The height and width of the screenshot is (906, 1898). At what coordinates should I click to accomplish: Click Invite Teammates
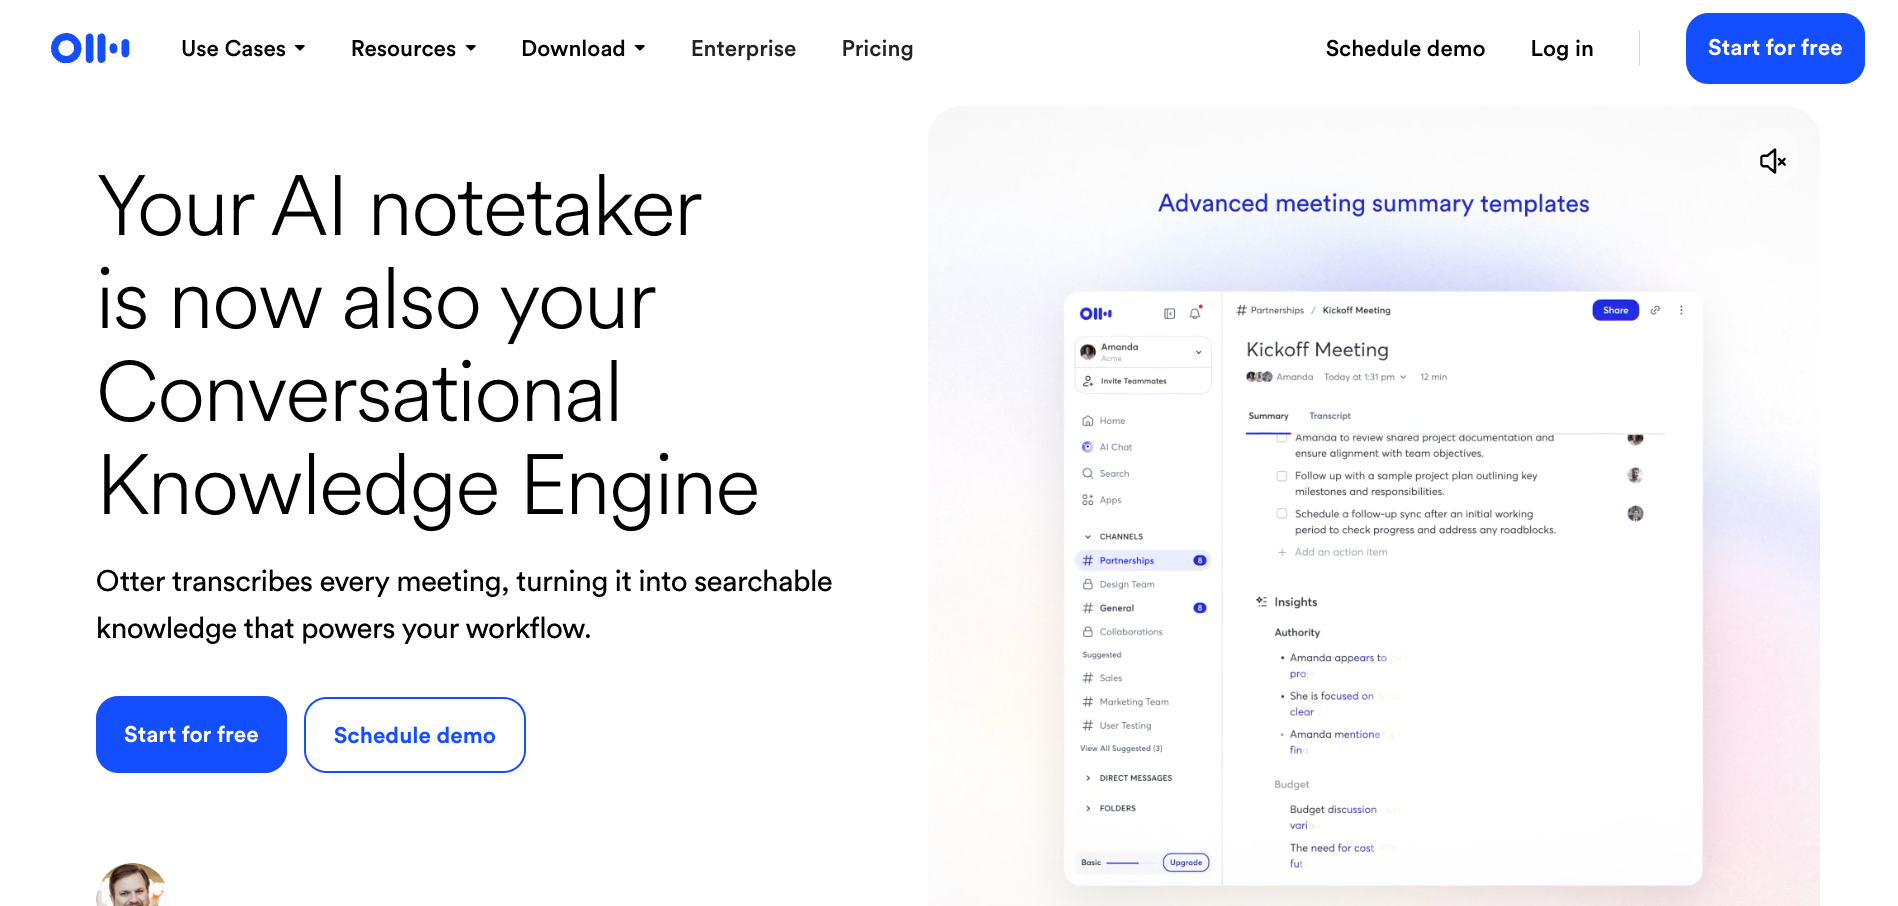(x=1143, y=381)
